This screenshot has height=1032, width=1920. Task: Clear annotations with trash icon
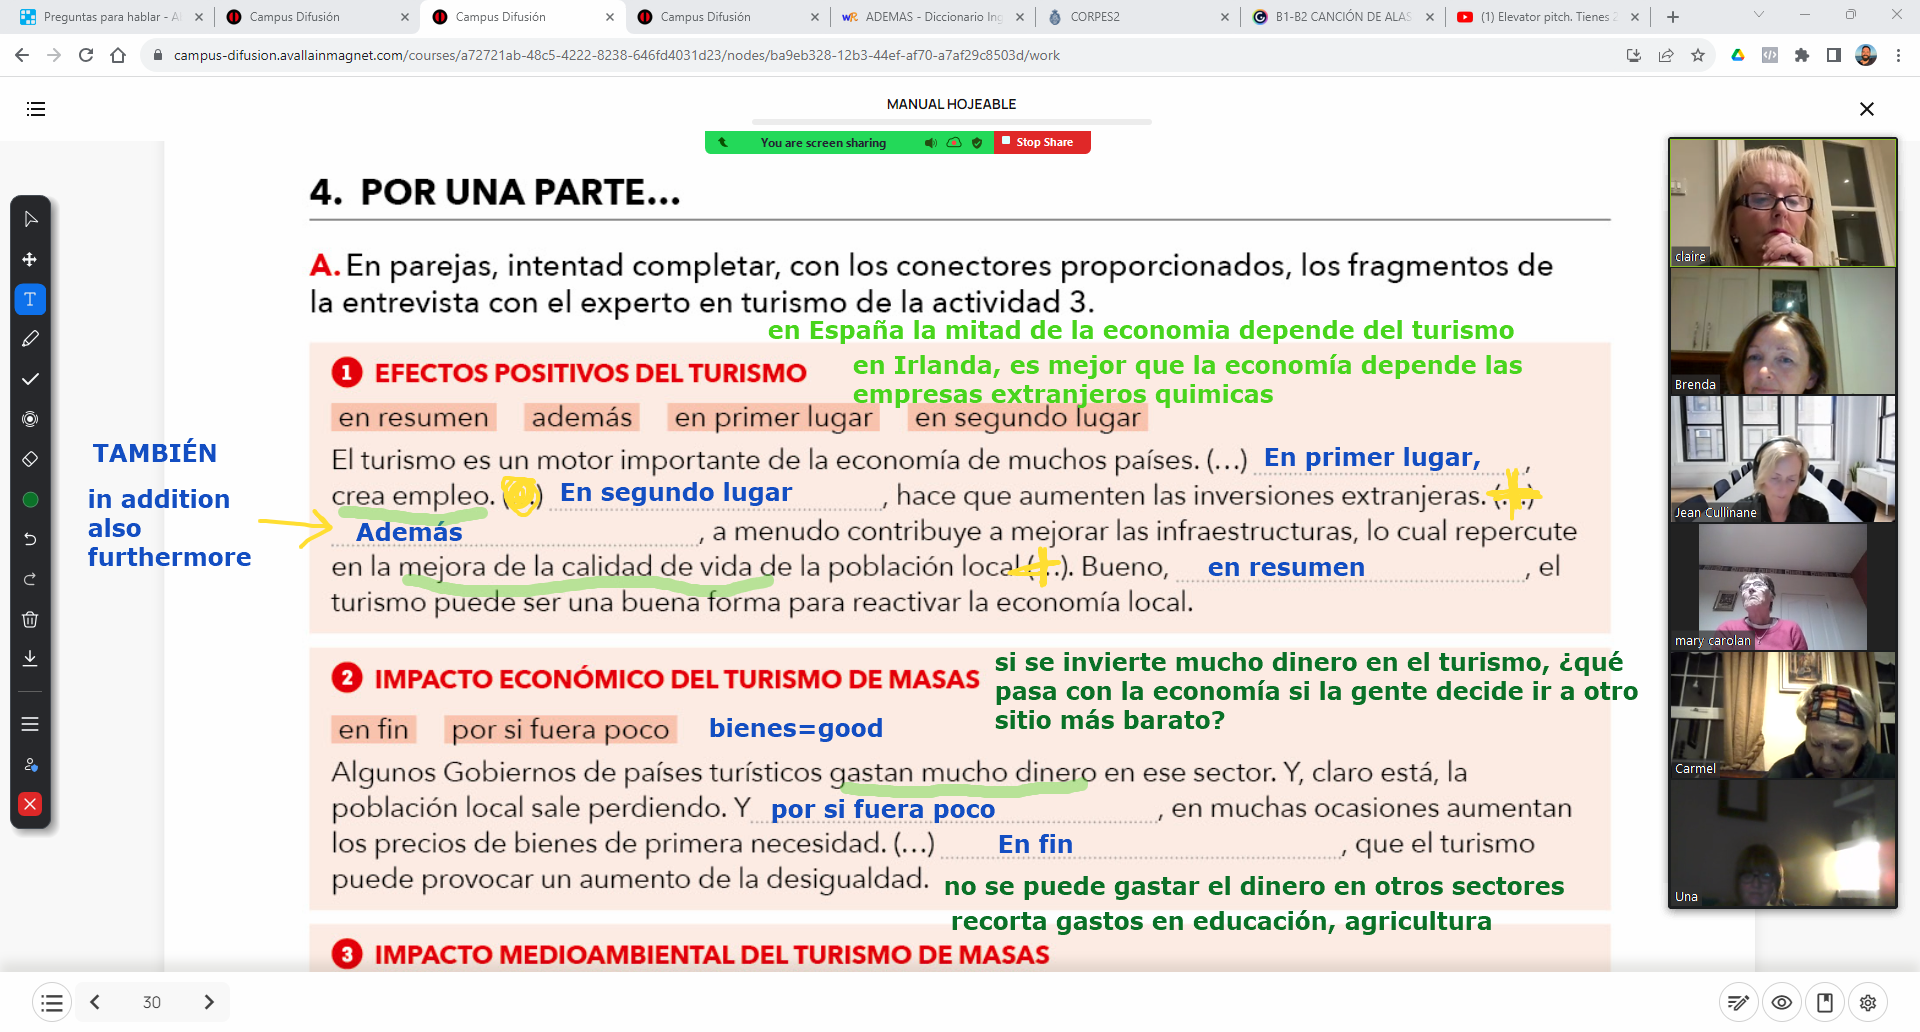point(30,619)
